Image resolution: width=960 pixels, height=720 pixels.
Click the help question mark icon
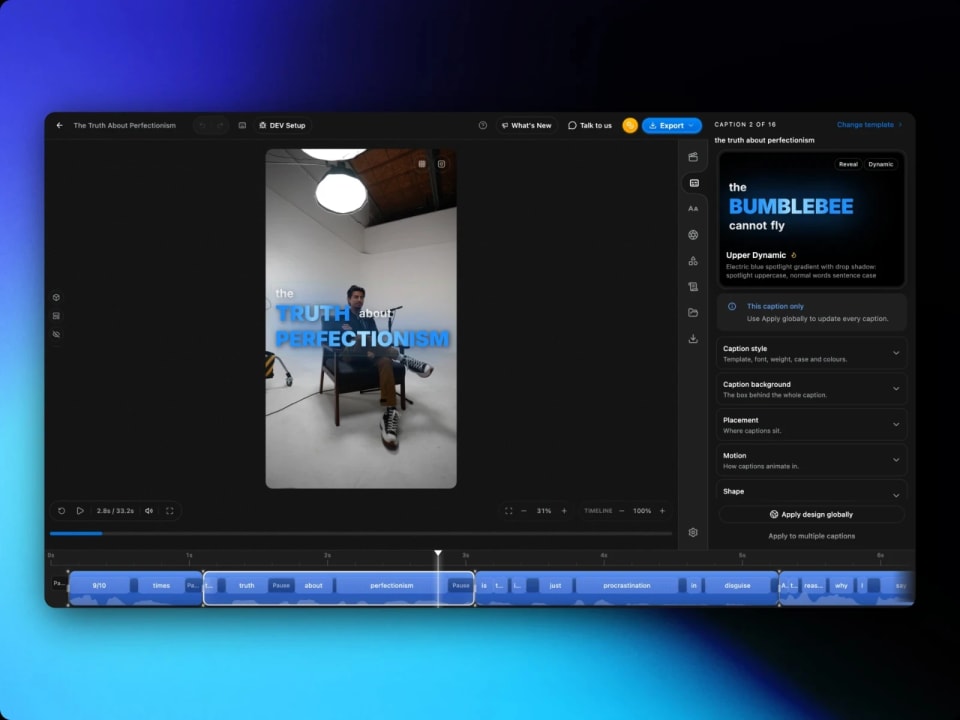[x=482, y=126]
